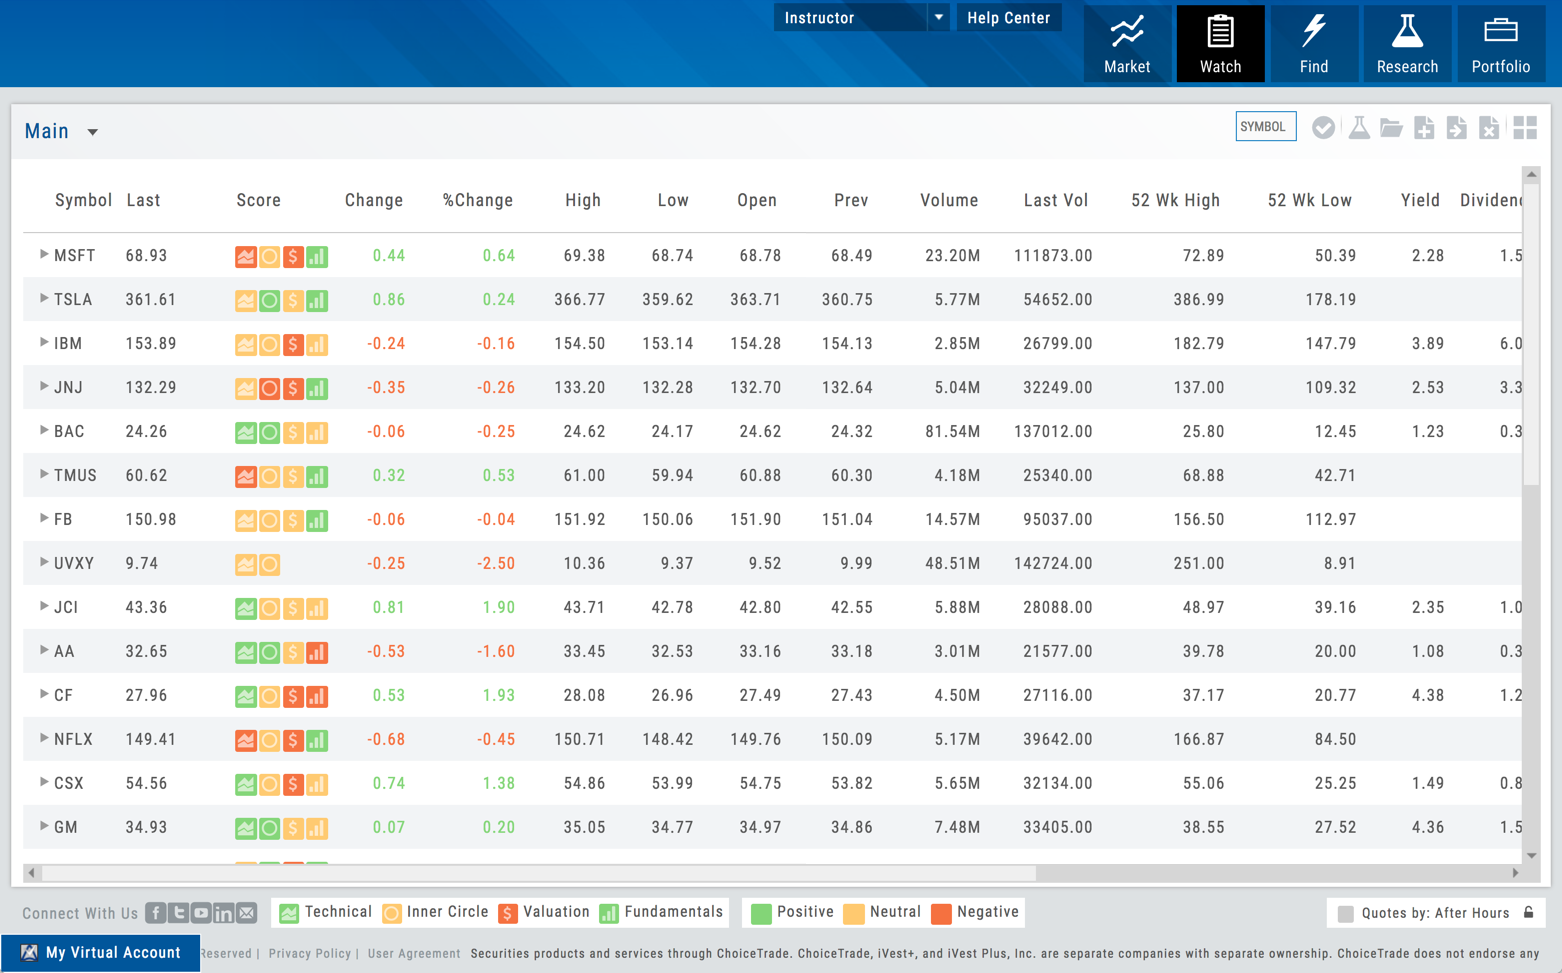The image size is (1562, 973).
Task: Sort by the Volume column header
Action: pyautogui.click(x=949, y=200)
